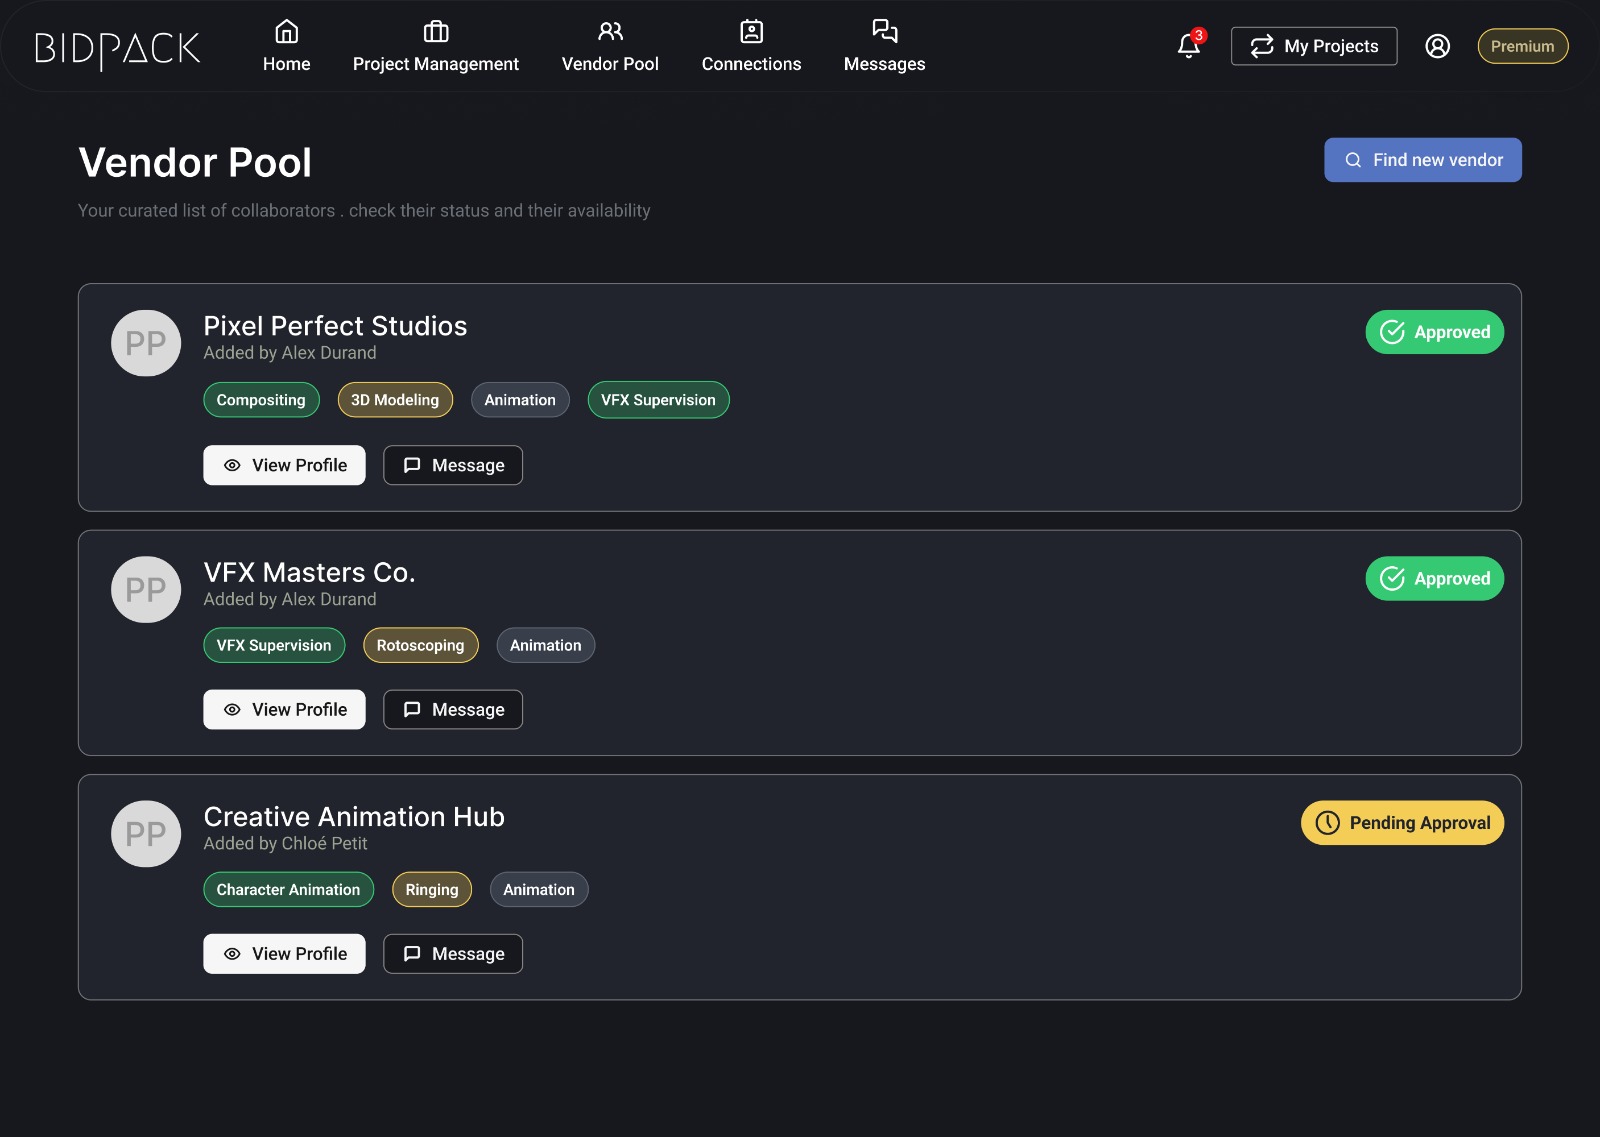The image size is (1600, 1137).
Task: Click the Connections contact icon
Action: click(751, 32)
